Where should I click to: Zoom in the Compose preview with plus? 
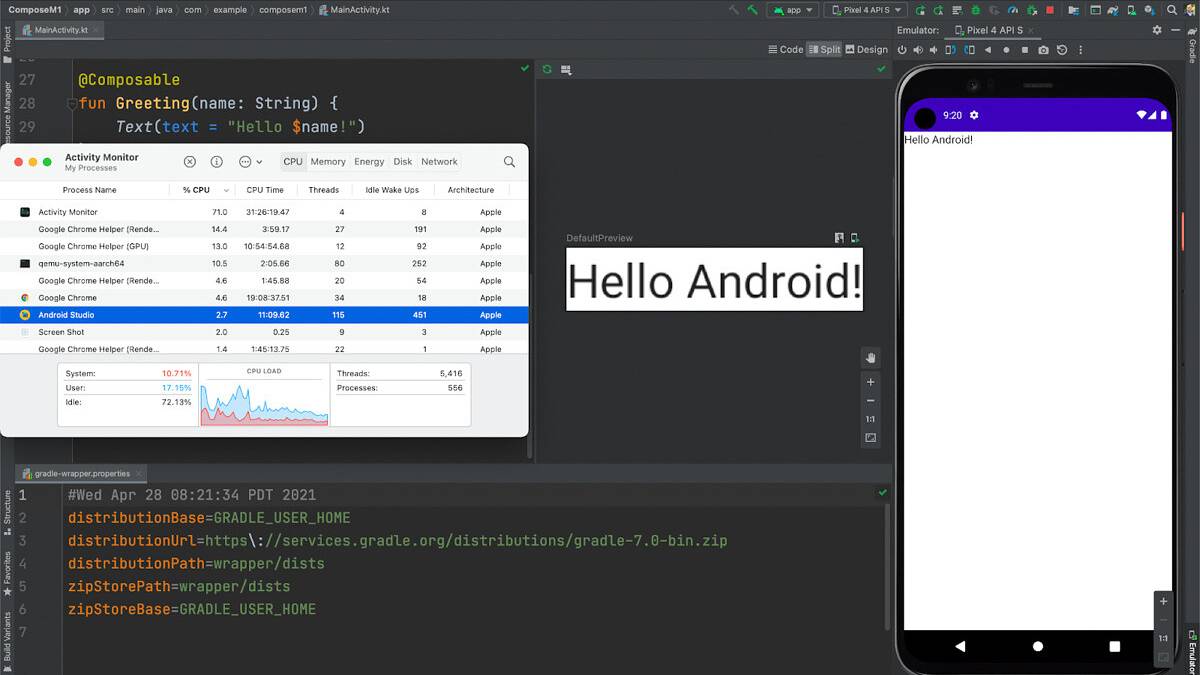(x=870, y=382)
